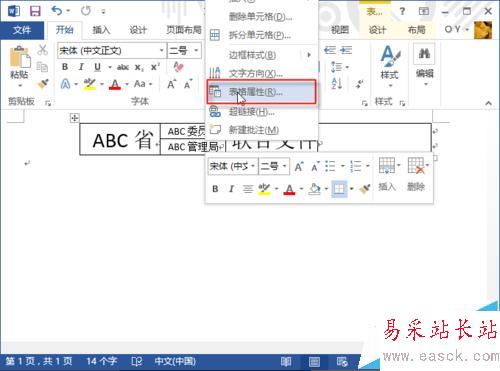Choose 新建批注(M) from context menu

(x=262, y=130)
